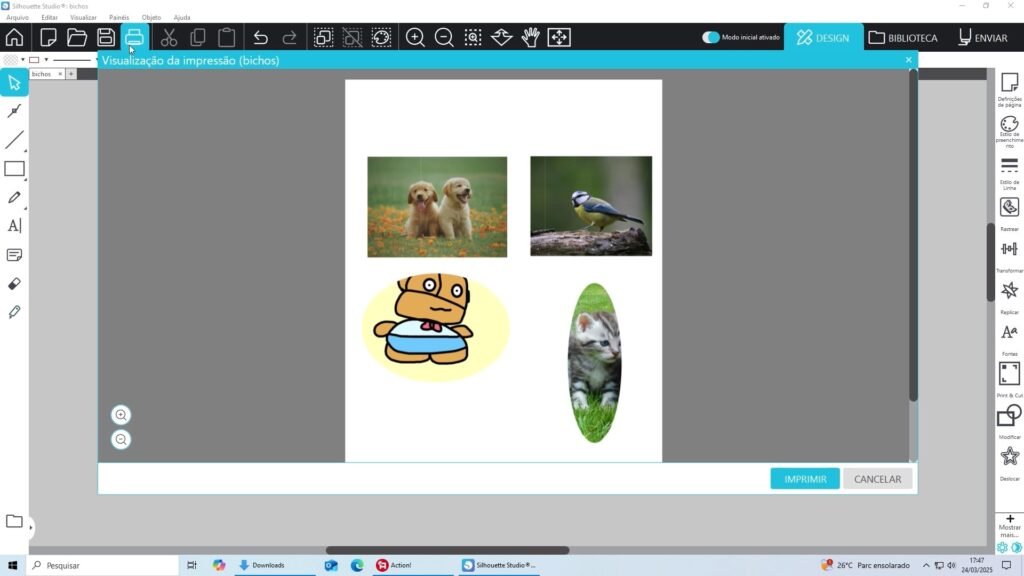Create a new document

(48, 37)
